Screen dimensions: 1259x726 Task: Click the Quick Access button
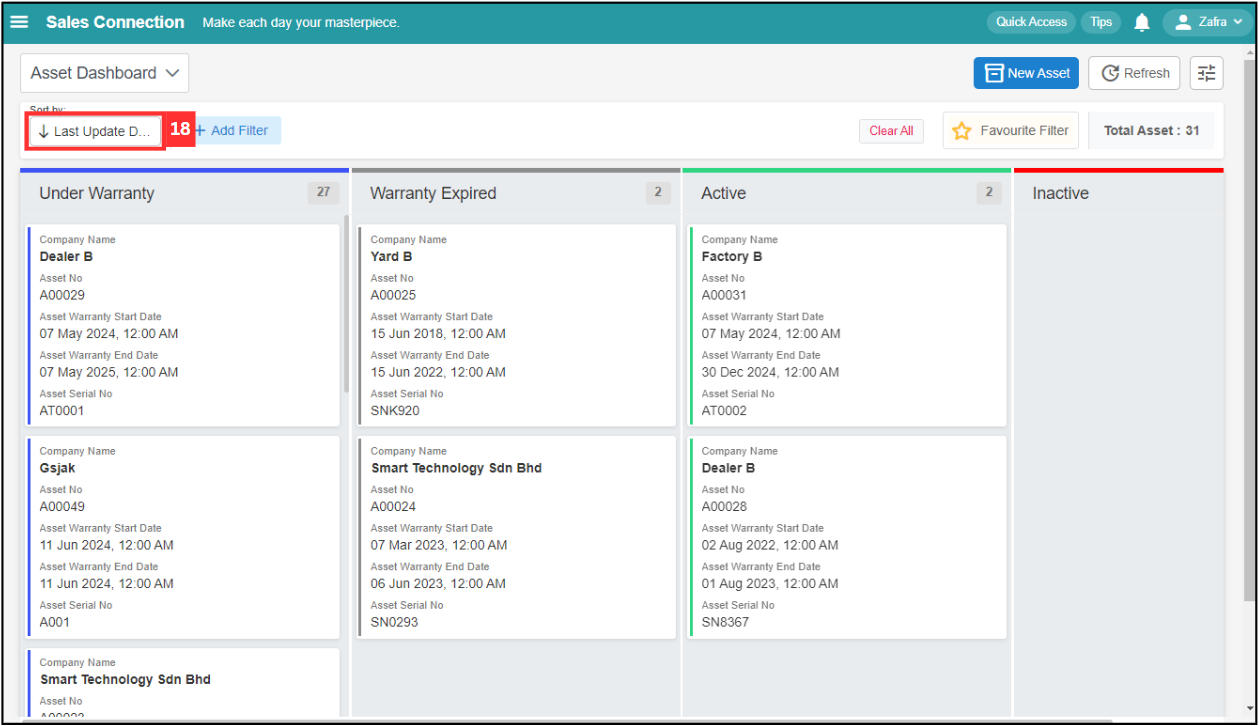pyautogui.click(x=1031, y=22)
